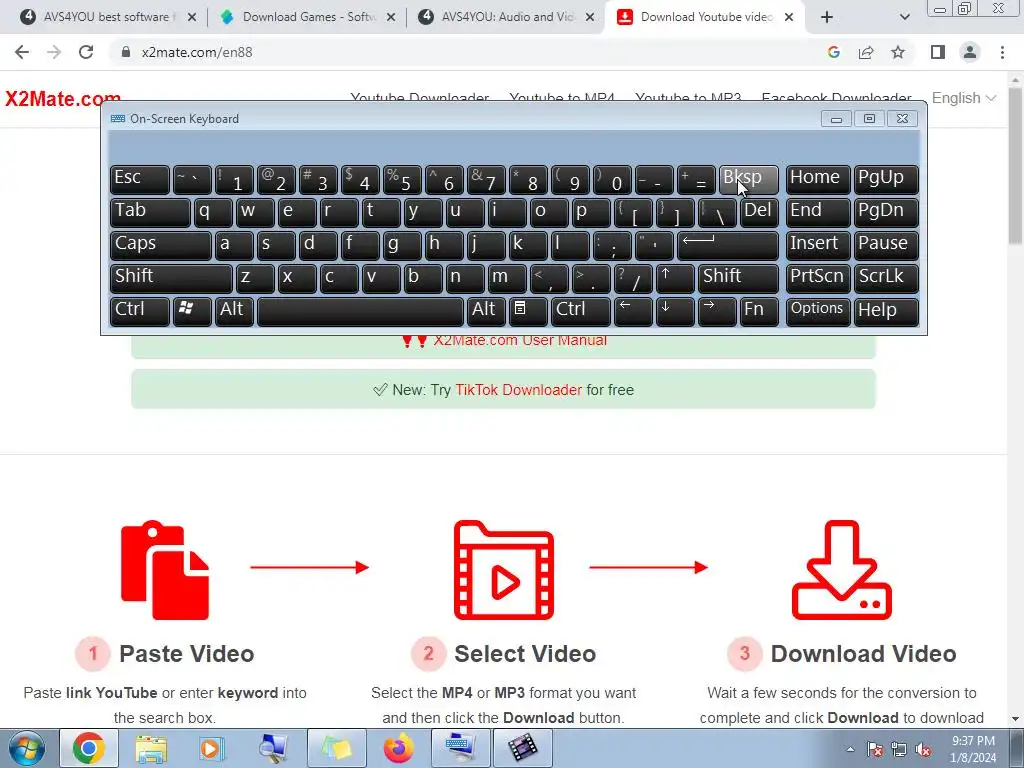Open the tab search chevron in Chrome
1024x768 pixels.
point(904,17)
